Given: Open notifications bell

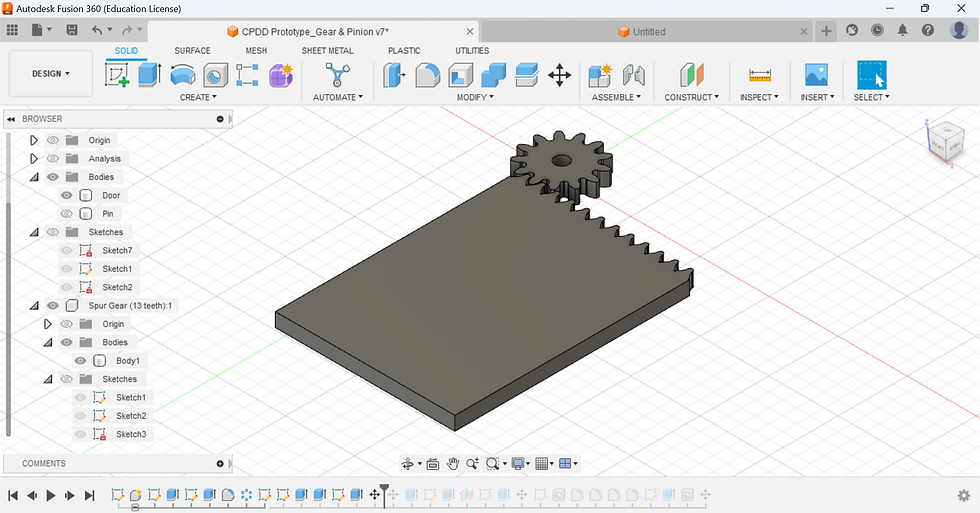Looking at the screenshot, I should click(902, 30).
